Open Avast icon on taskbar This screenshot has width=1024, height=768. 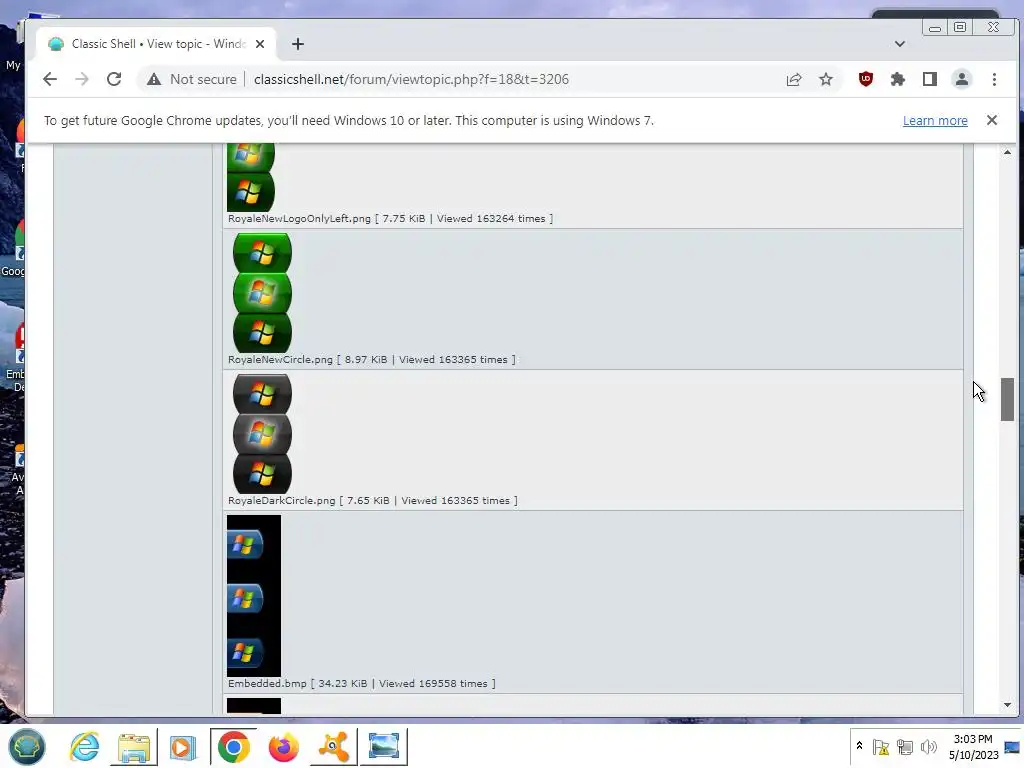334,746
